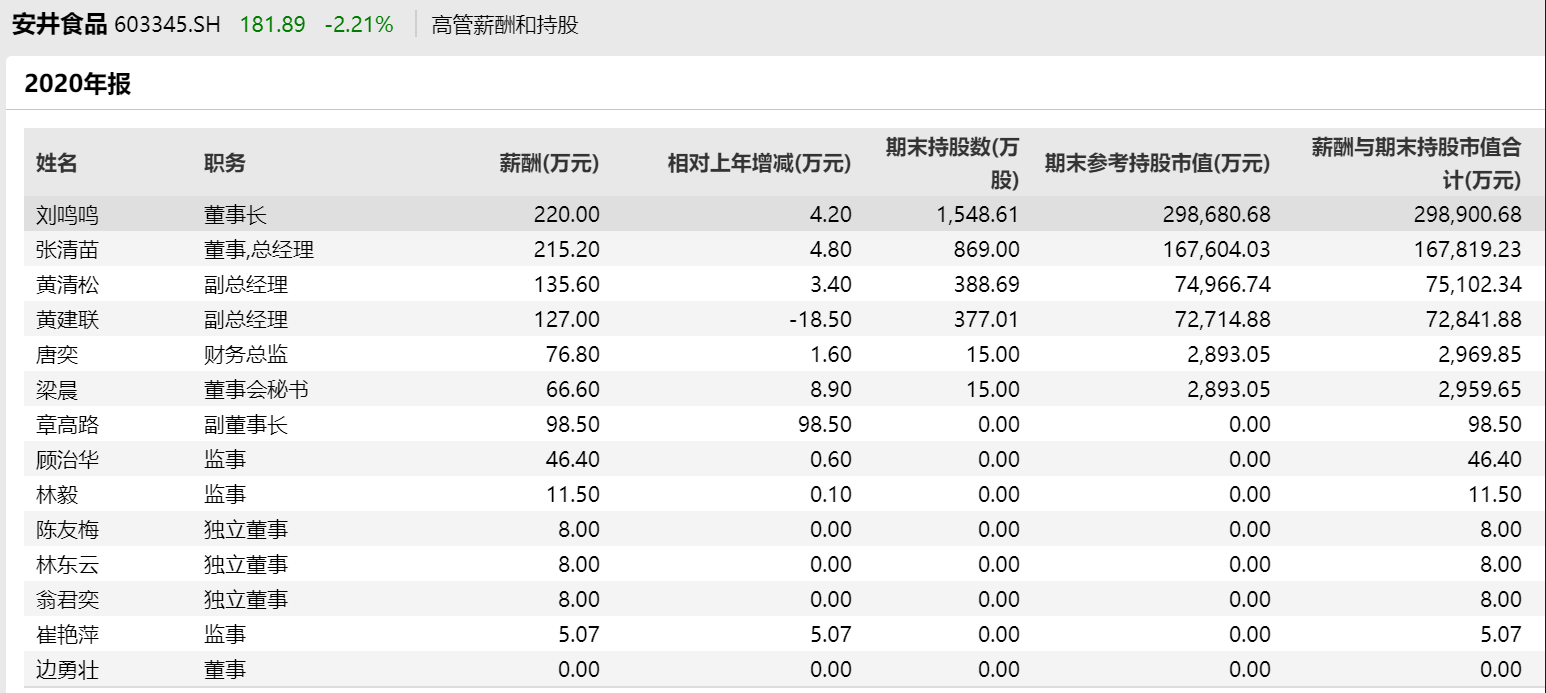Click executive name 张清苗

(x=68, y=249)
